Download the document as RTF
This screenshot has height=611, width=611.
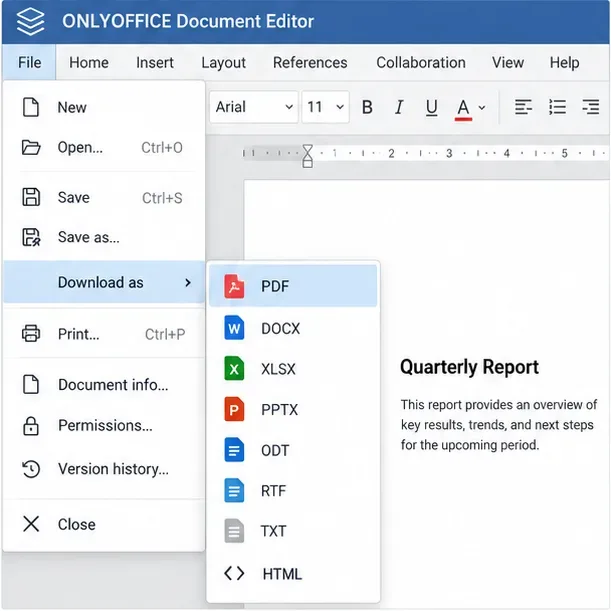[293, 491]
